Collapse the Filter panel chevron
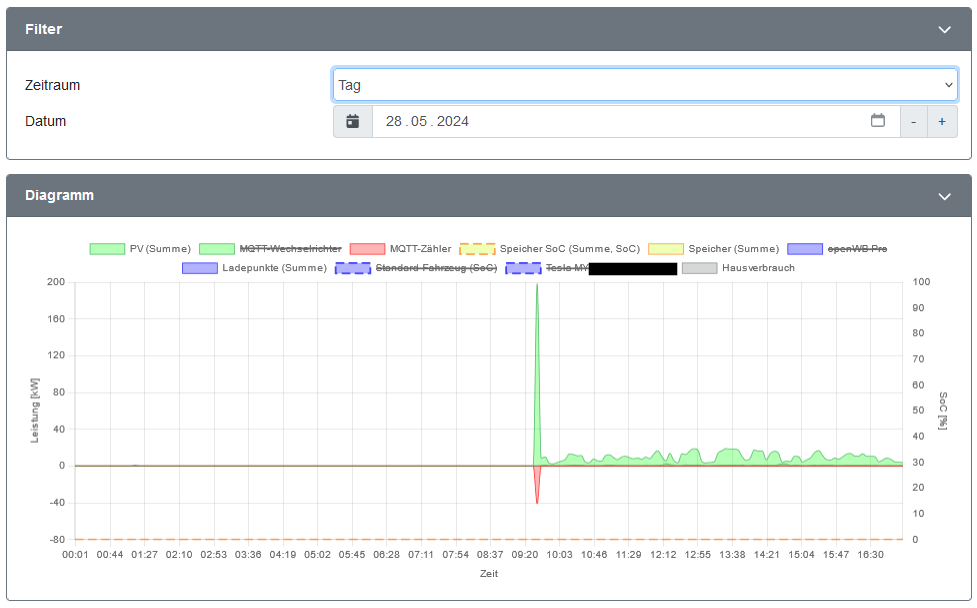Viewport: 977px width, 608px height. click(x=945, y=29)
